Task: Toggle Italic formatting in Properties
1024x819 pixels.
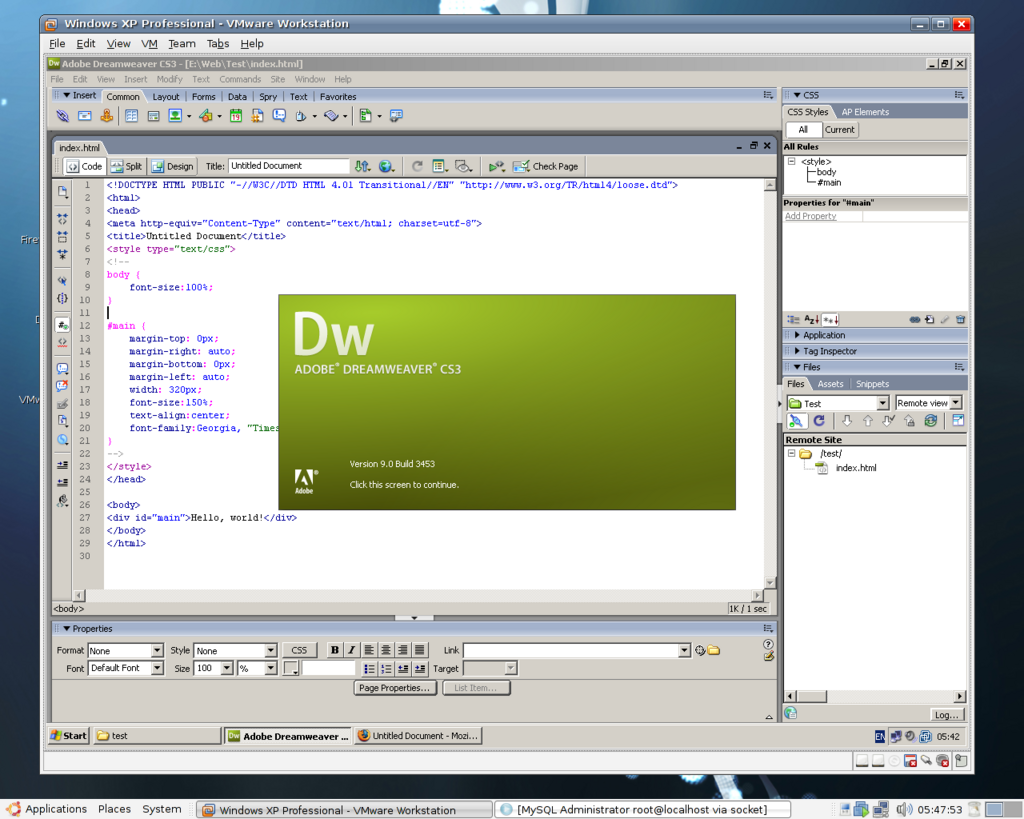Action: pyautogui.click(x=351, y=650)
